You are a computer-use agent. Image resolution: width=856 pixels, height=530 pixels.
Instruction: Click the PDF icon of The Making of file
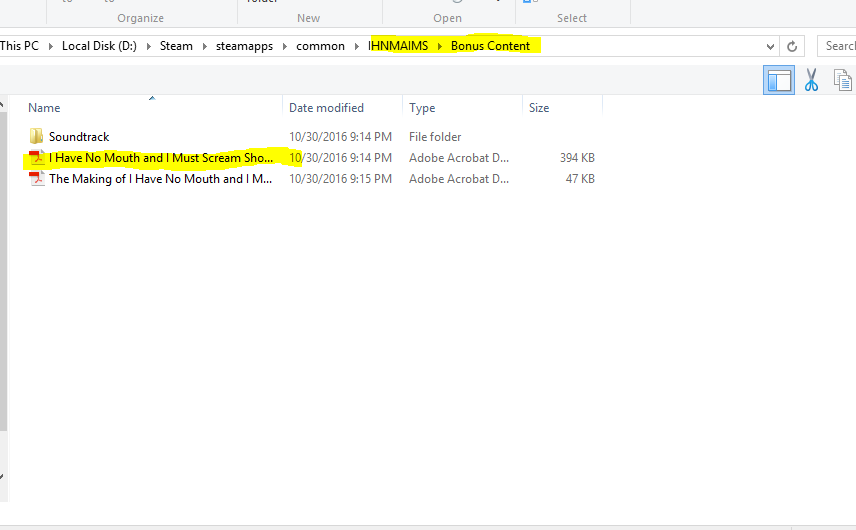coord(37,178)
